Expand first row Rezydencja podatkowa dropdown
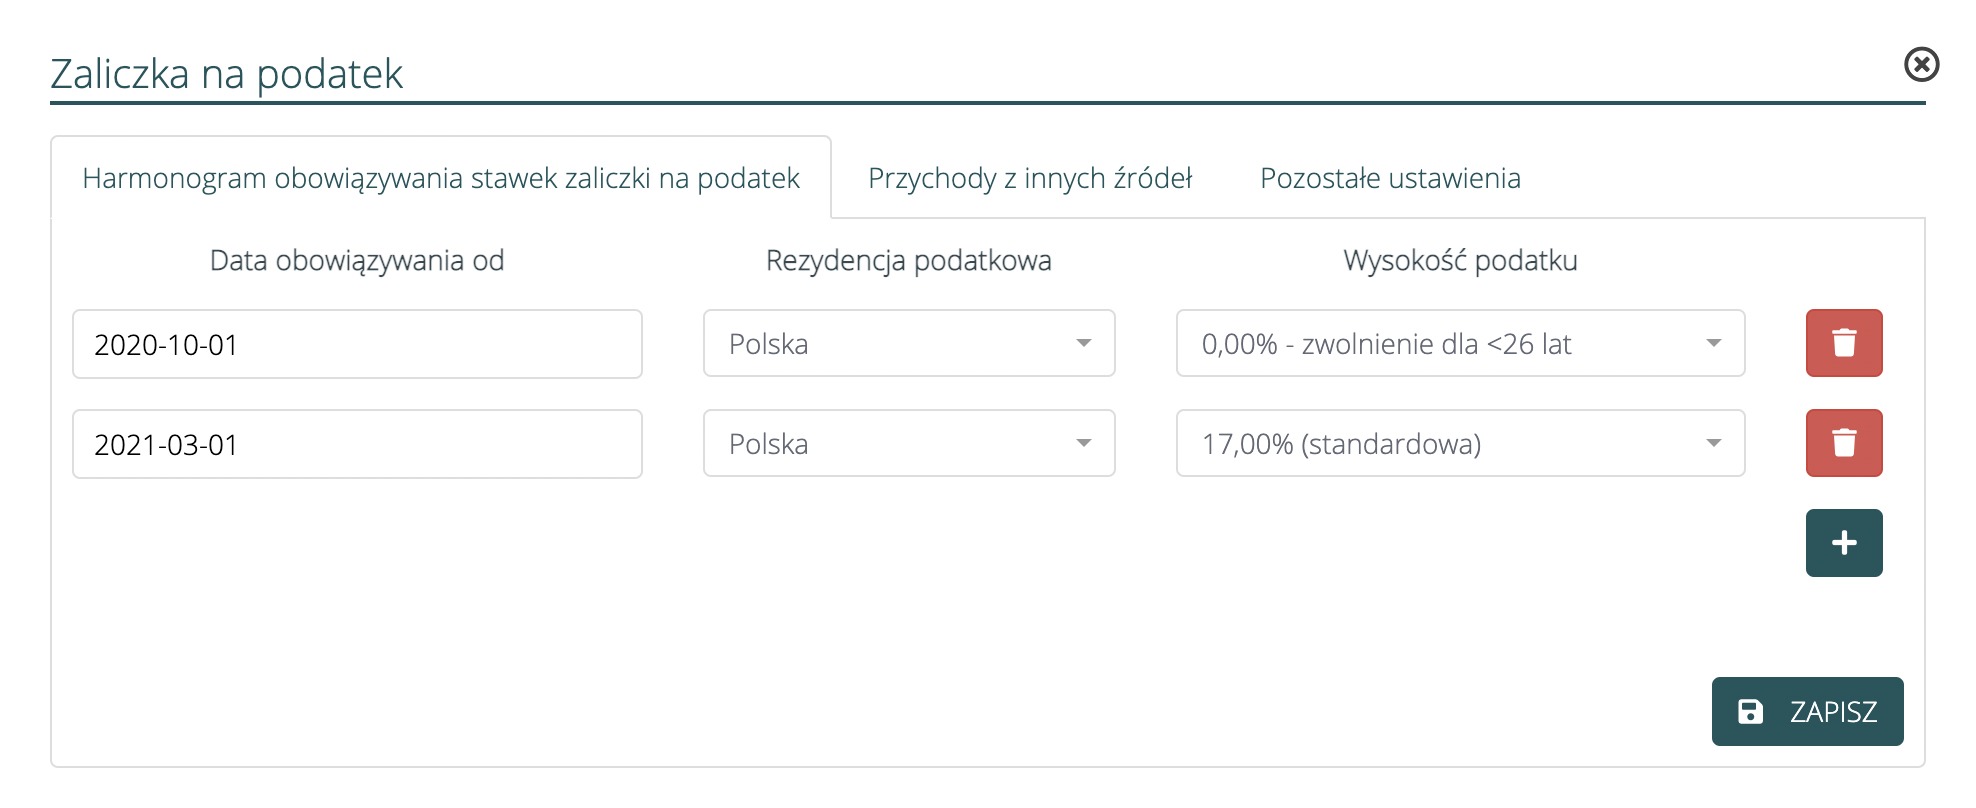The image size is (1976, 808). 908,343
